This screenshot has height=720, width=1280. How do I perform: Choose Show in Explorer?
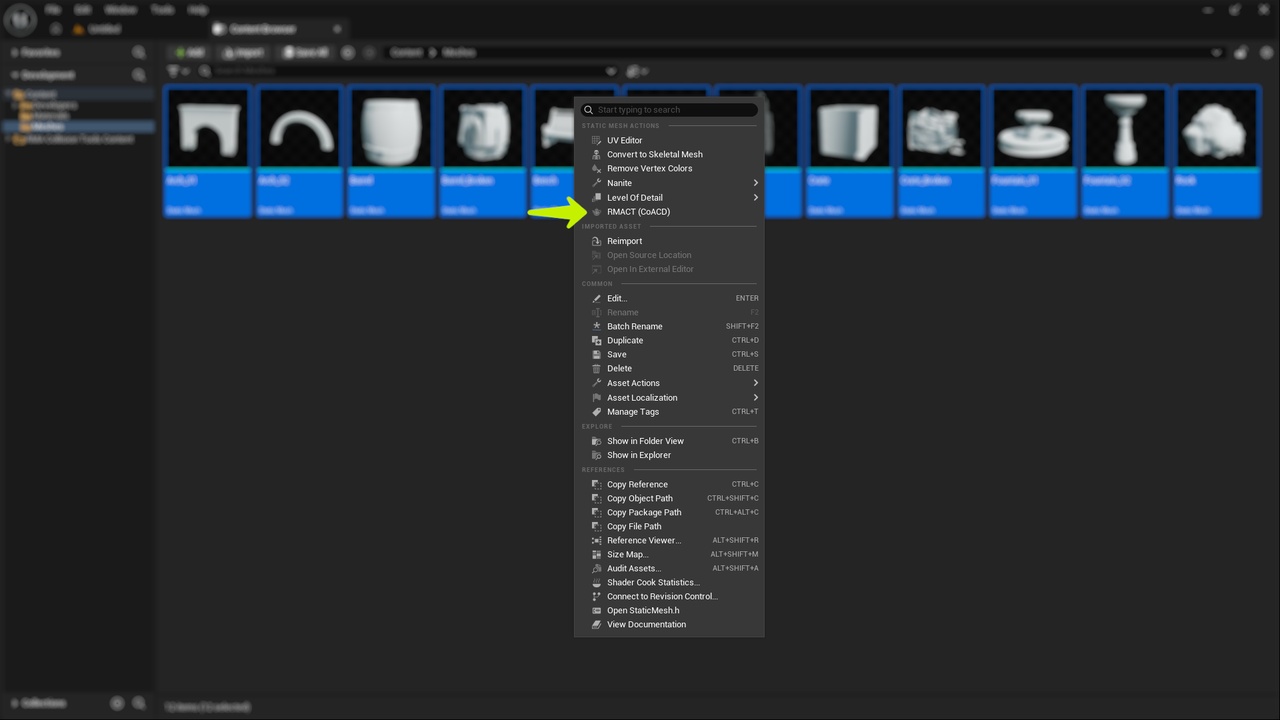tap(669, 455)
